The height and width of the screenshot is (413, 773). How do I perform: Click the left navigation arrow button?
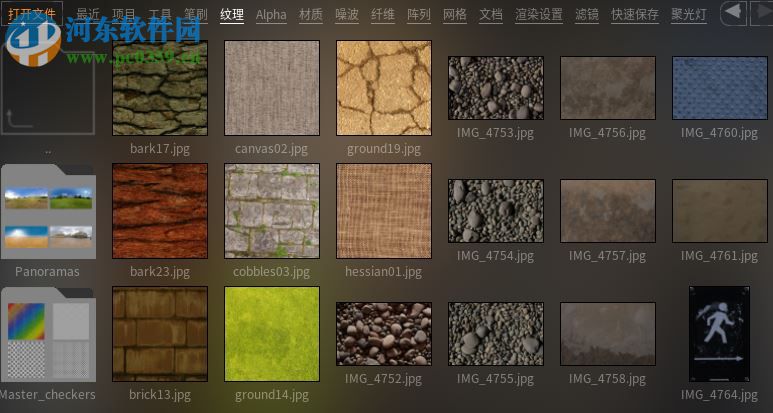pos(733,13)
